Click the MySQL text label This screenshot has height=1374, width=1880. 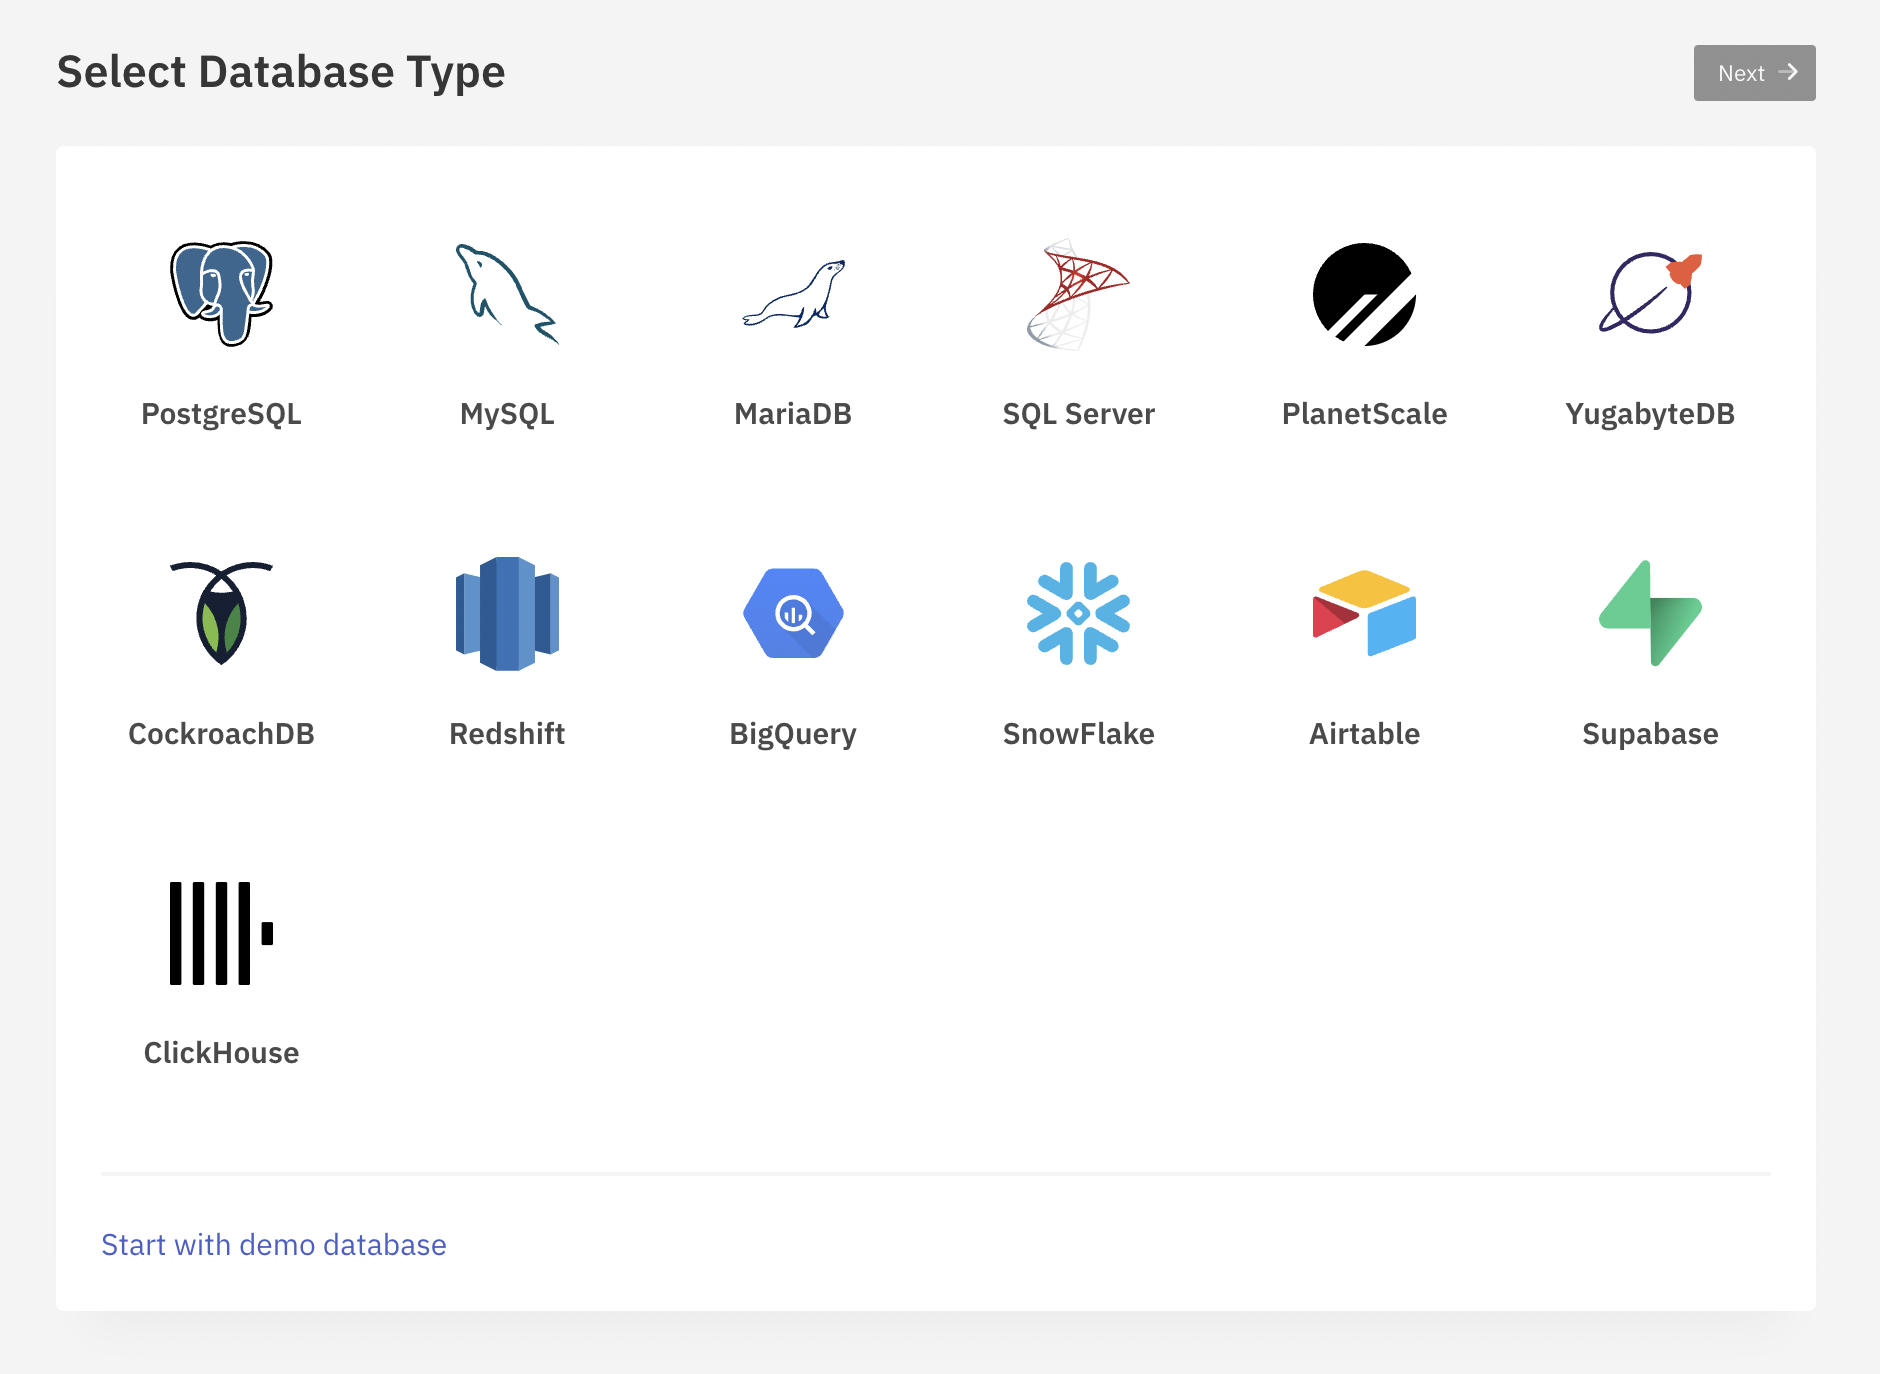click(507, 414)
